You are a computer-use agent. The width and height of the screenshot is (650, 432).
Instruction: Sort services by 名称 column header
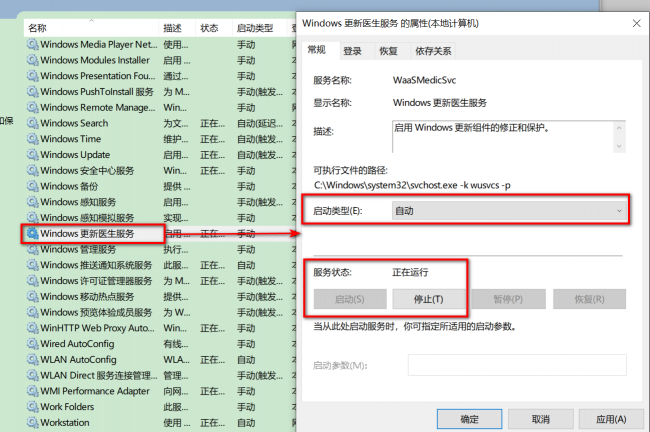[x=91, y=28]
